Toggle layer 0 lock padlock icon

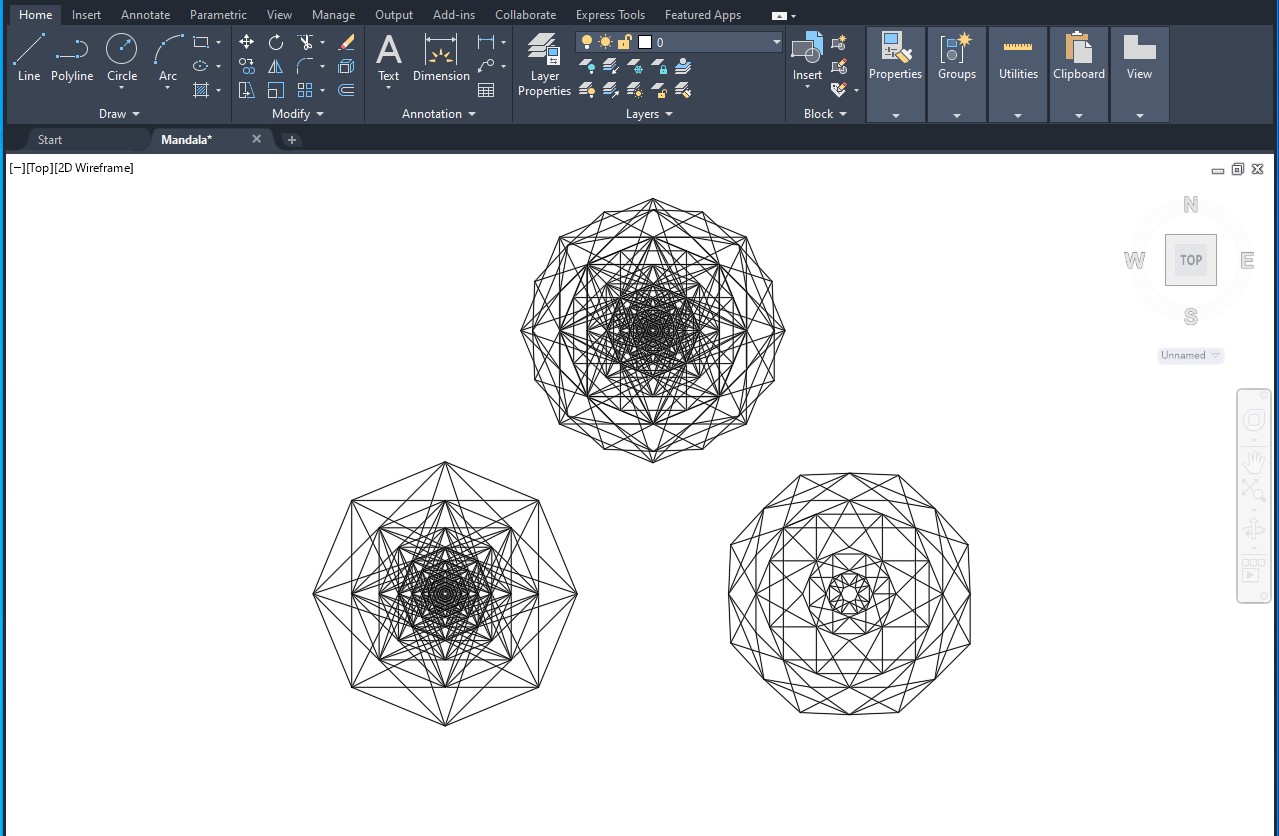coord(624,42)
